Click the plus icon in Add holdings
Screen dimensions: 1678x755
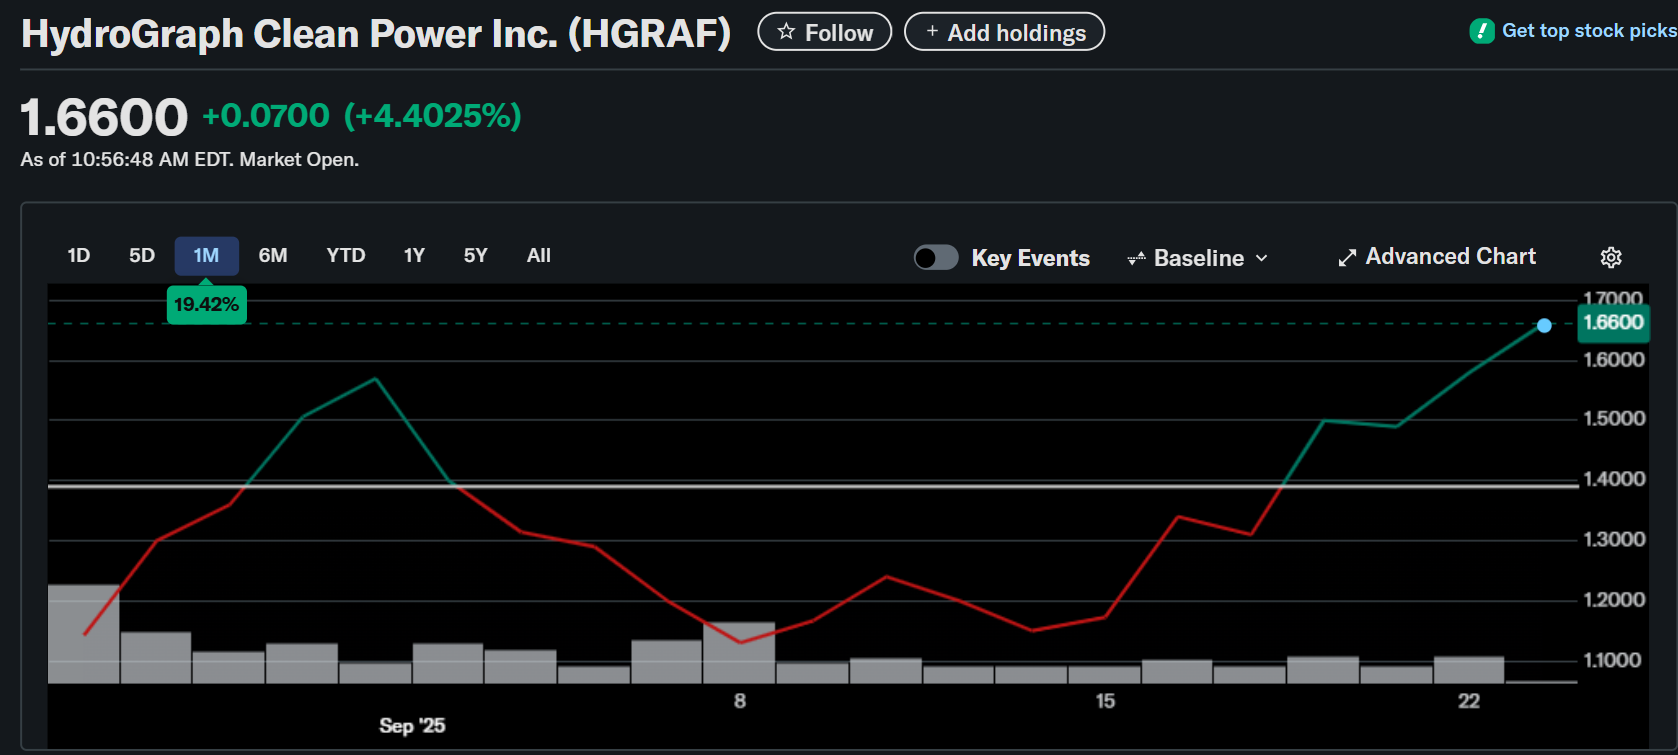932,32
